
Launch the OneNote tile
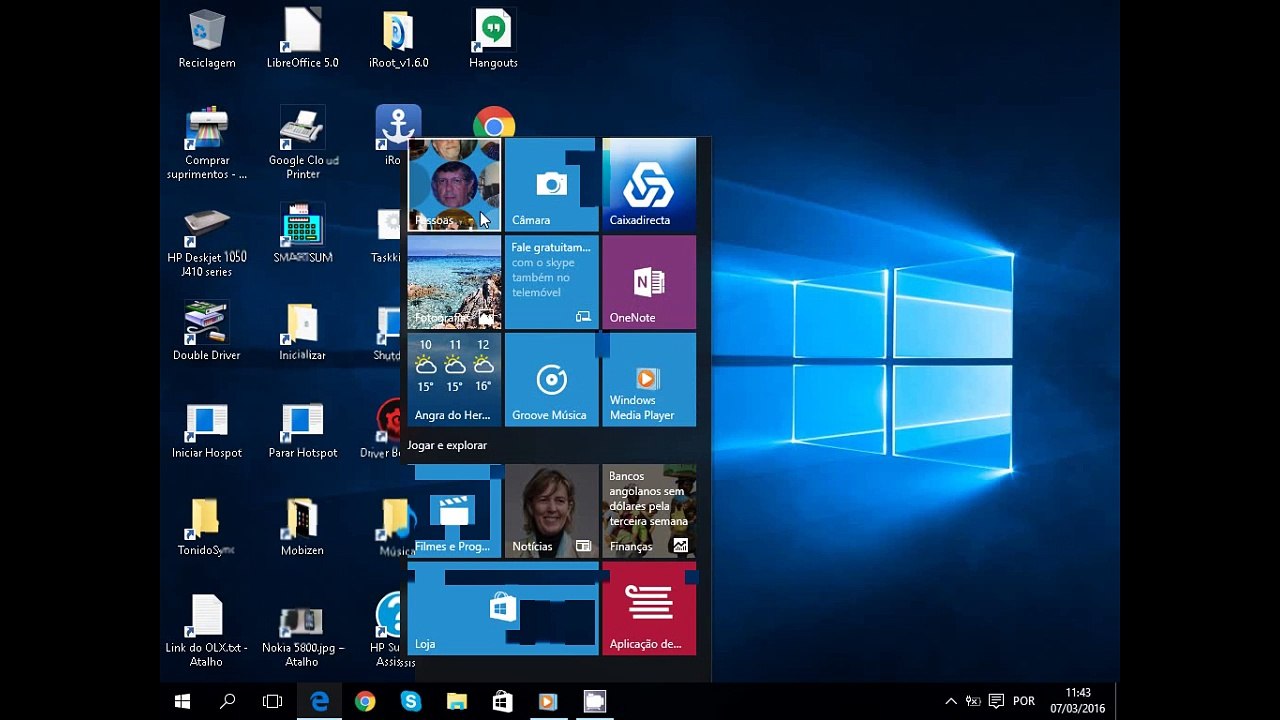(x=649, y=282)
